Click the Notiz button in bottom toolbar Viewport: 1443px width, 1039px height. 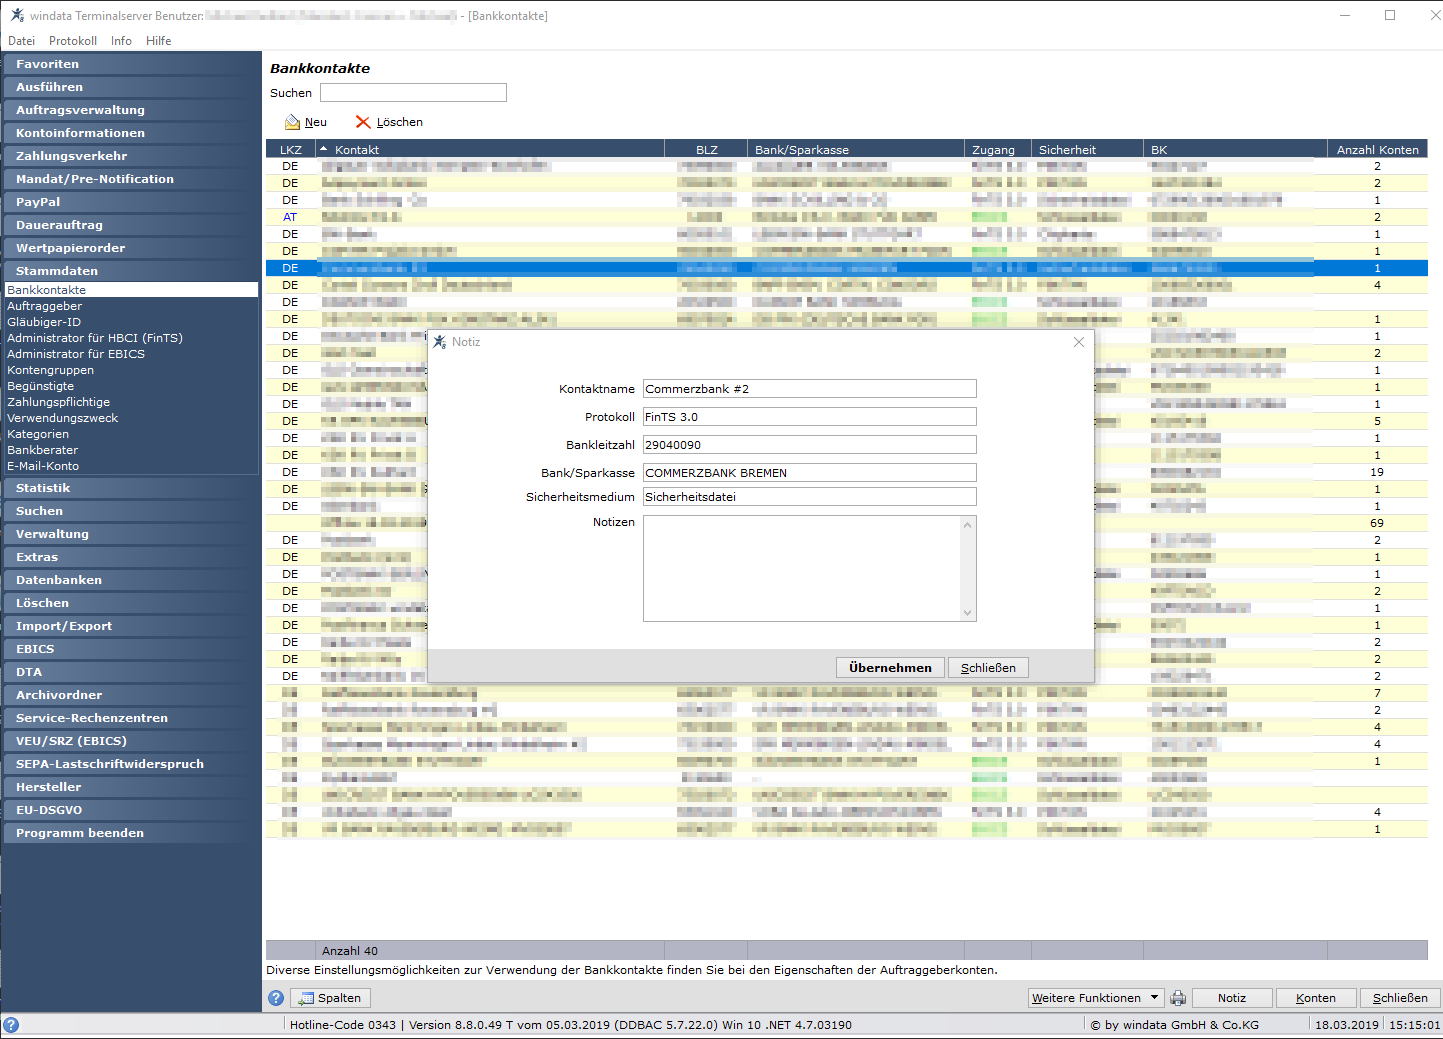click(1232, 998)
